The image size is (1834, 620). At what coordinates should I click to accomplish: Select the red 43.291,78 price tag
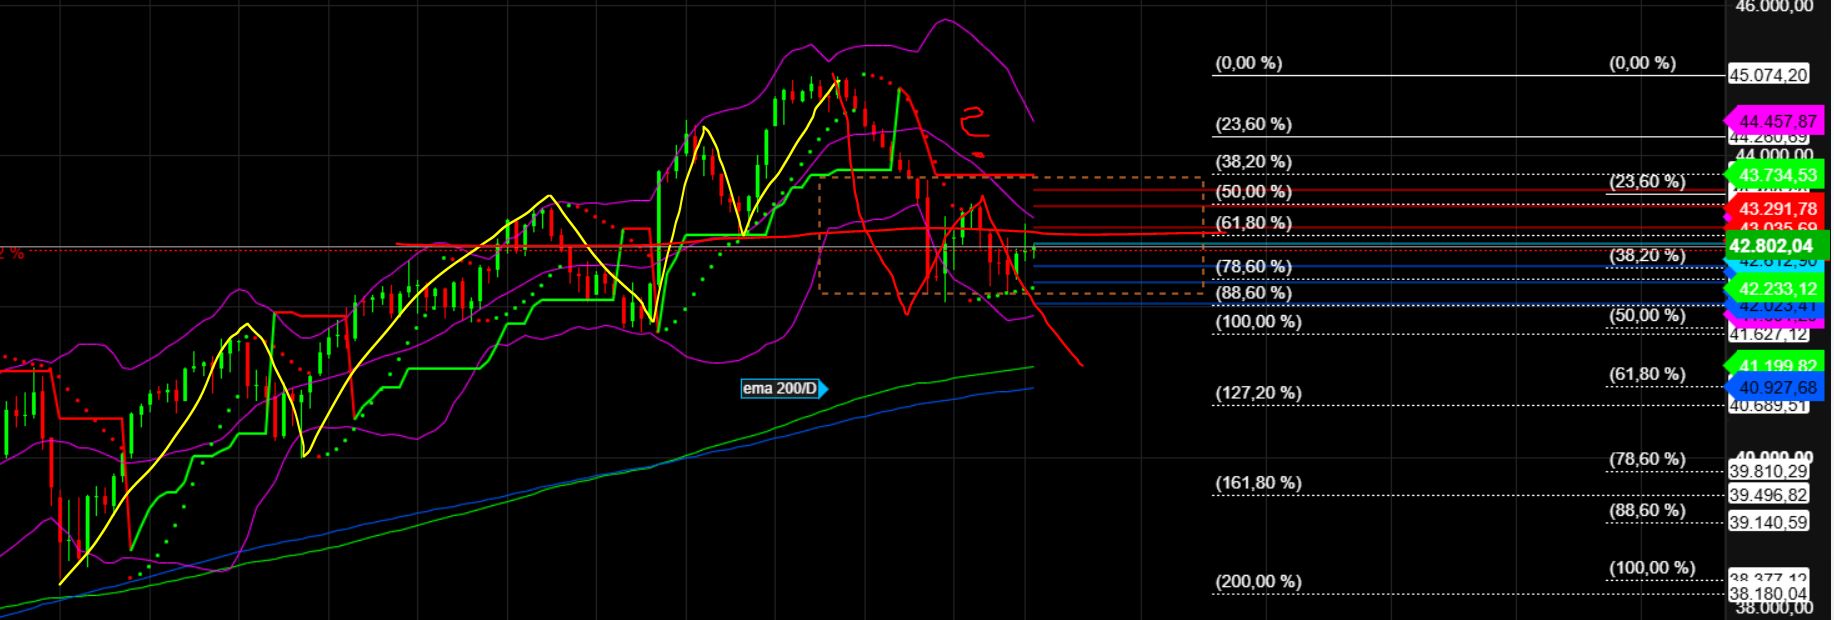pos(1777,209)
